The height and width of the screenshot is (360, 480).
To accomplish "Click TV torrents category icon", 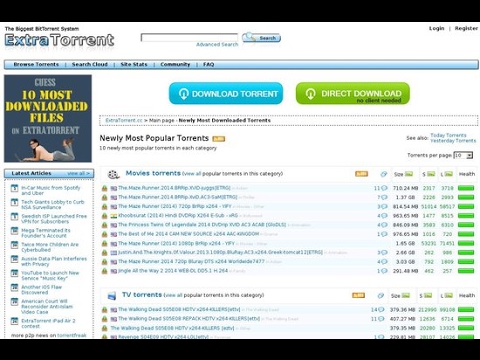I will (112, 296).
